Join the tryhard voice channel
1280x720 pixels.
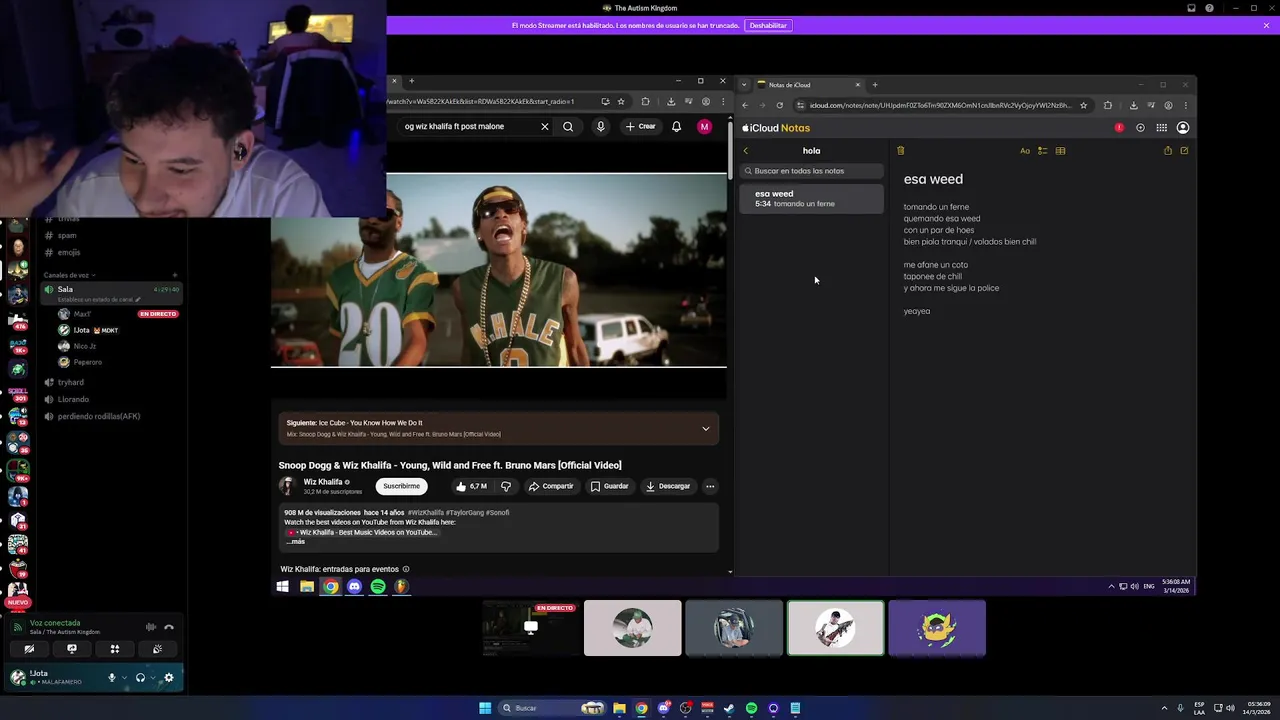point(70,382)
